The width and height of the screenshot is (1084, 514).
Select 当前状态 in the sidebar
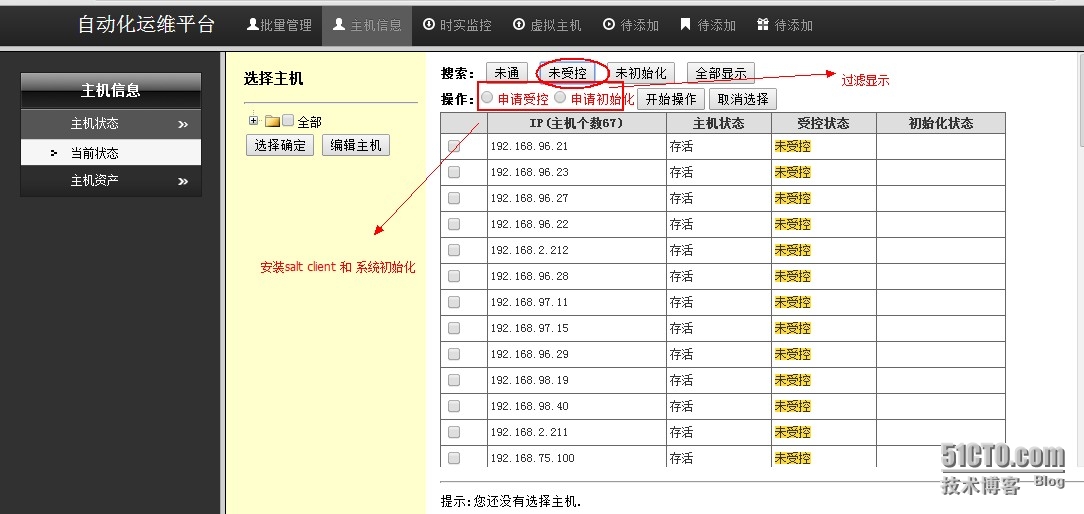click(x=111, y=153)
